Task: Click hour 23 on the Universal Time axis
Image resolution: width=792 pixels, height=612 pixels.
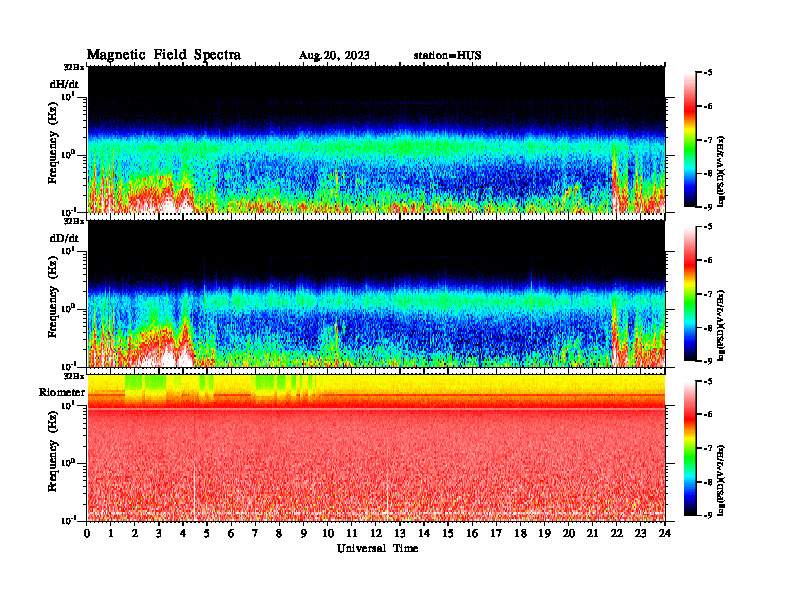Action: (640, 534)
